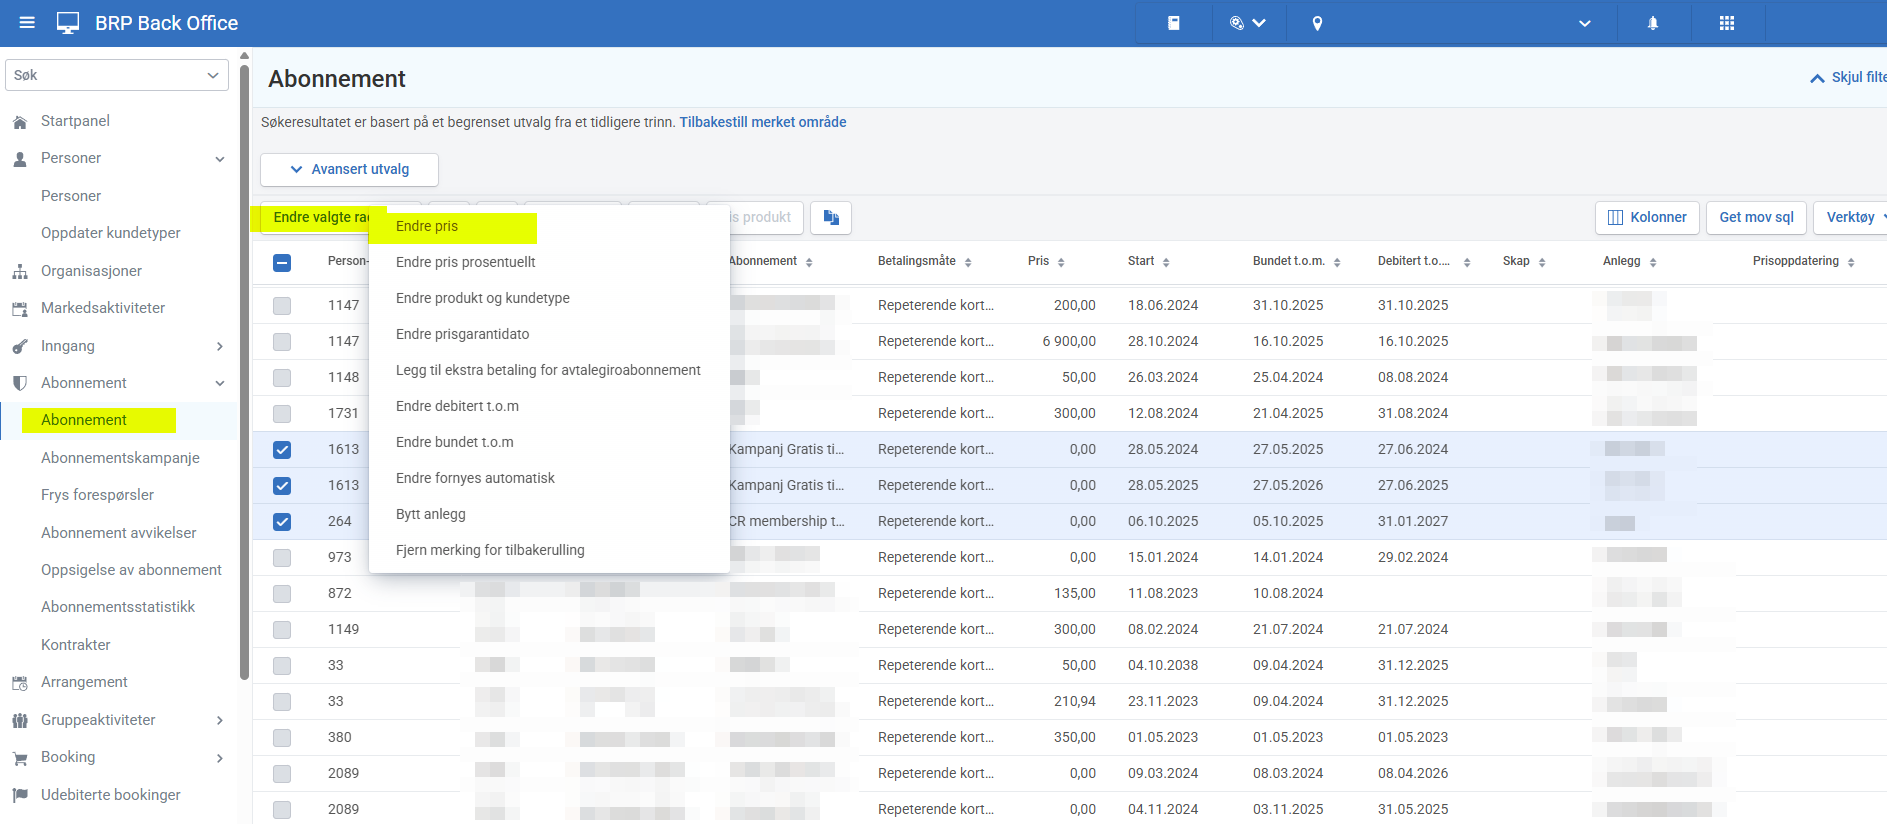Check the row with person 973
This screenshot has height=824, width=1887.
point(282,557)
